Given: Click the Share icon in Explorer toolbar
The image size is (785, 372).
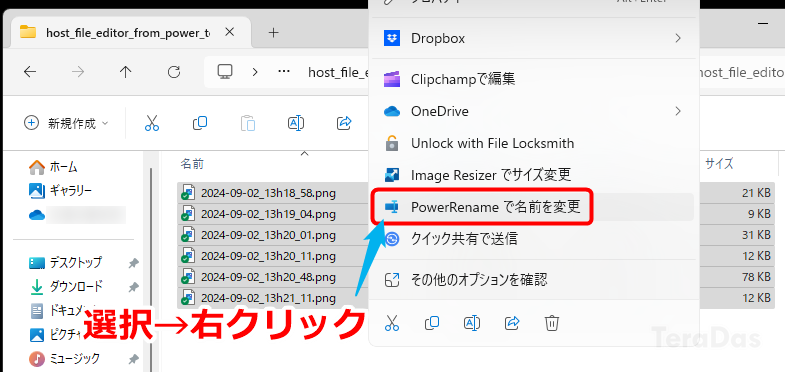Looking at the screenshot, I should pyautogui.click(x=344, y=123).
